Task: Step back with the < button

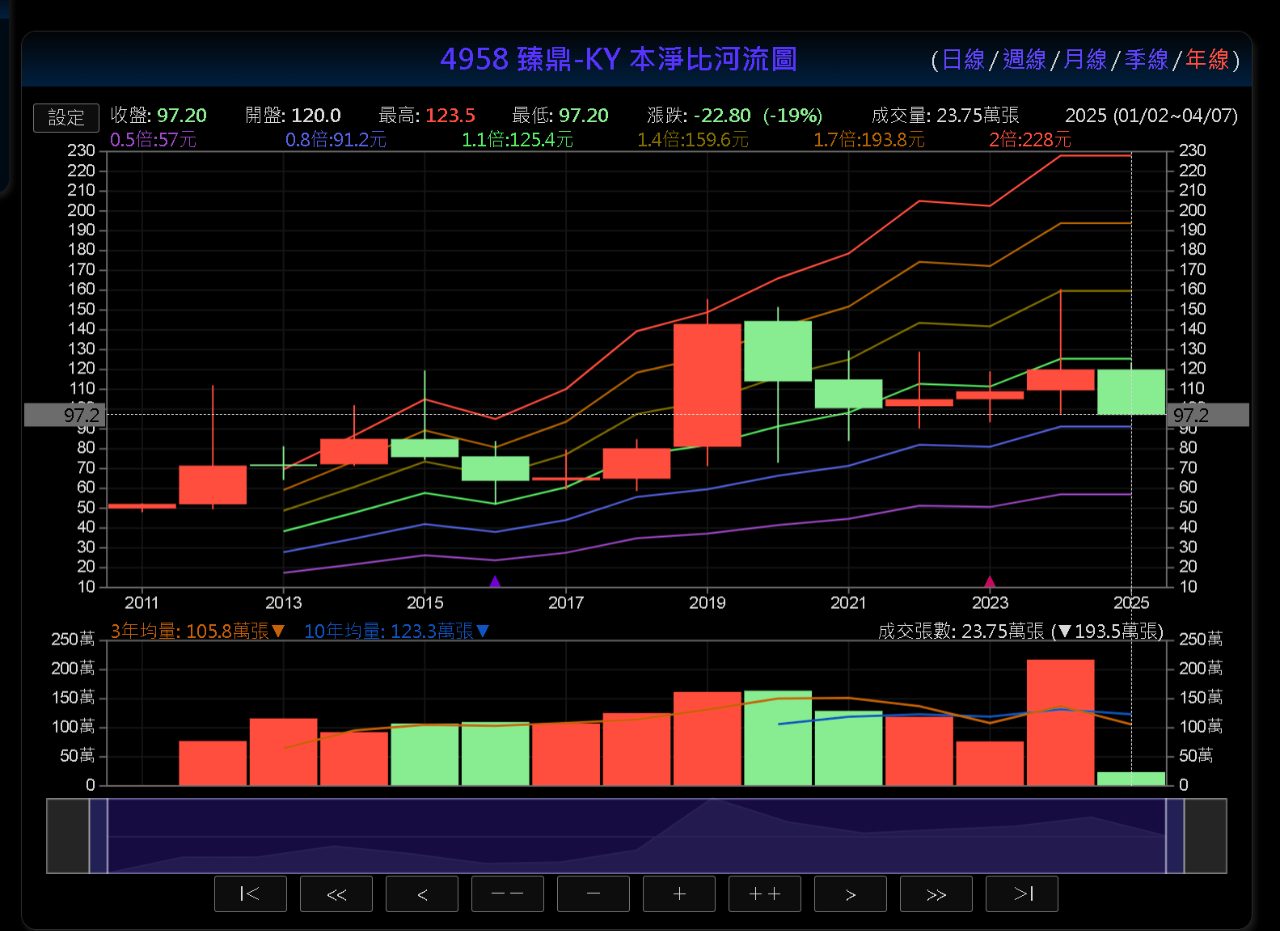Action: pyautogui.click(x=422, y=894)
